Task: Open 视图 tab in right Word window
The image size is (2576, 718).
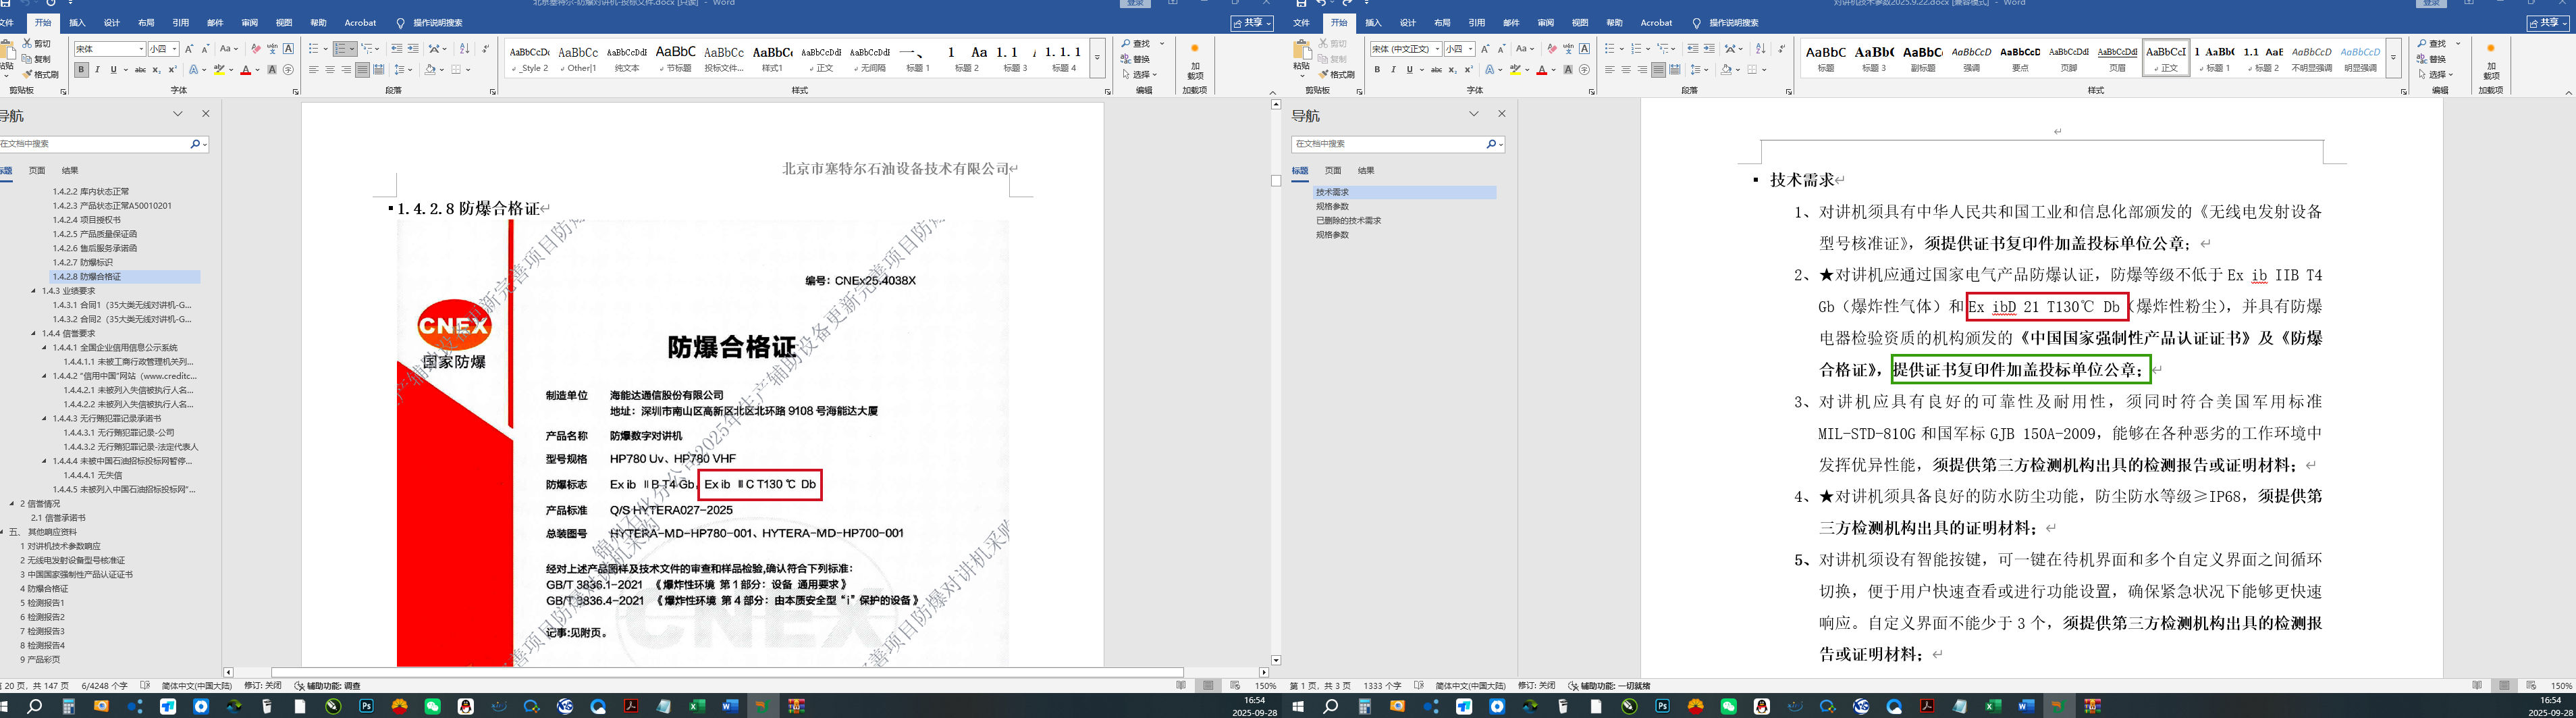Action: [1580, 23]
